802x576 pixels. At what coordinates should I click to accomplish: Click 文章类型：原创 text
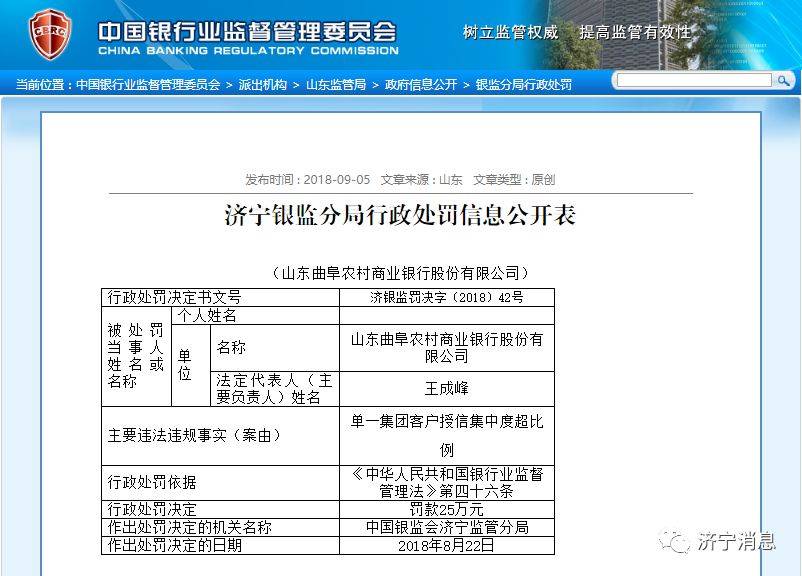click(514, 180)
